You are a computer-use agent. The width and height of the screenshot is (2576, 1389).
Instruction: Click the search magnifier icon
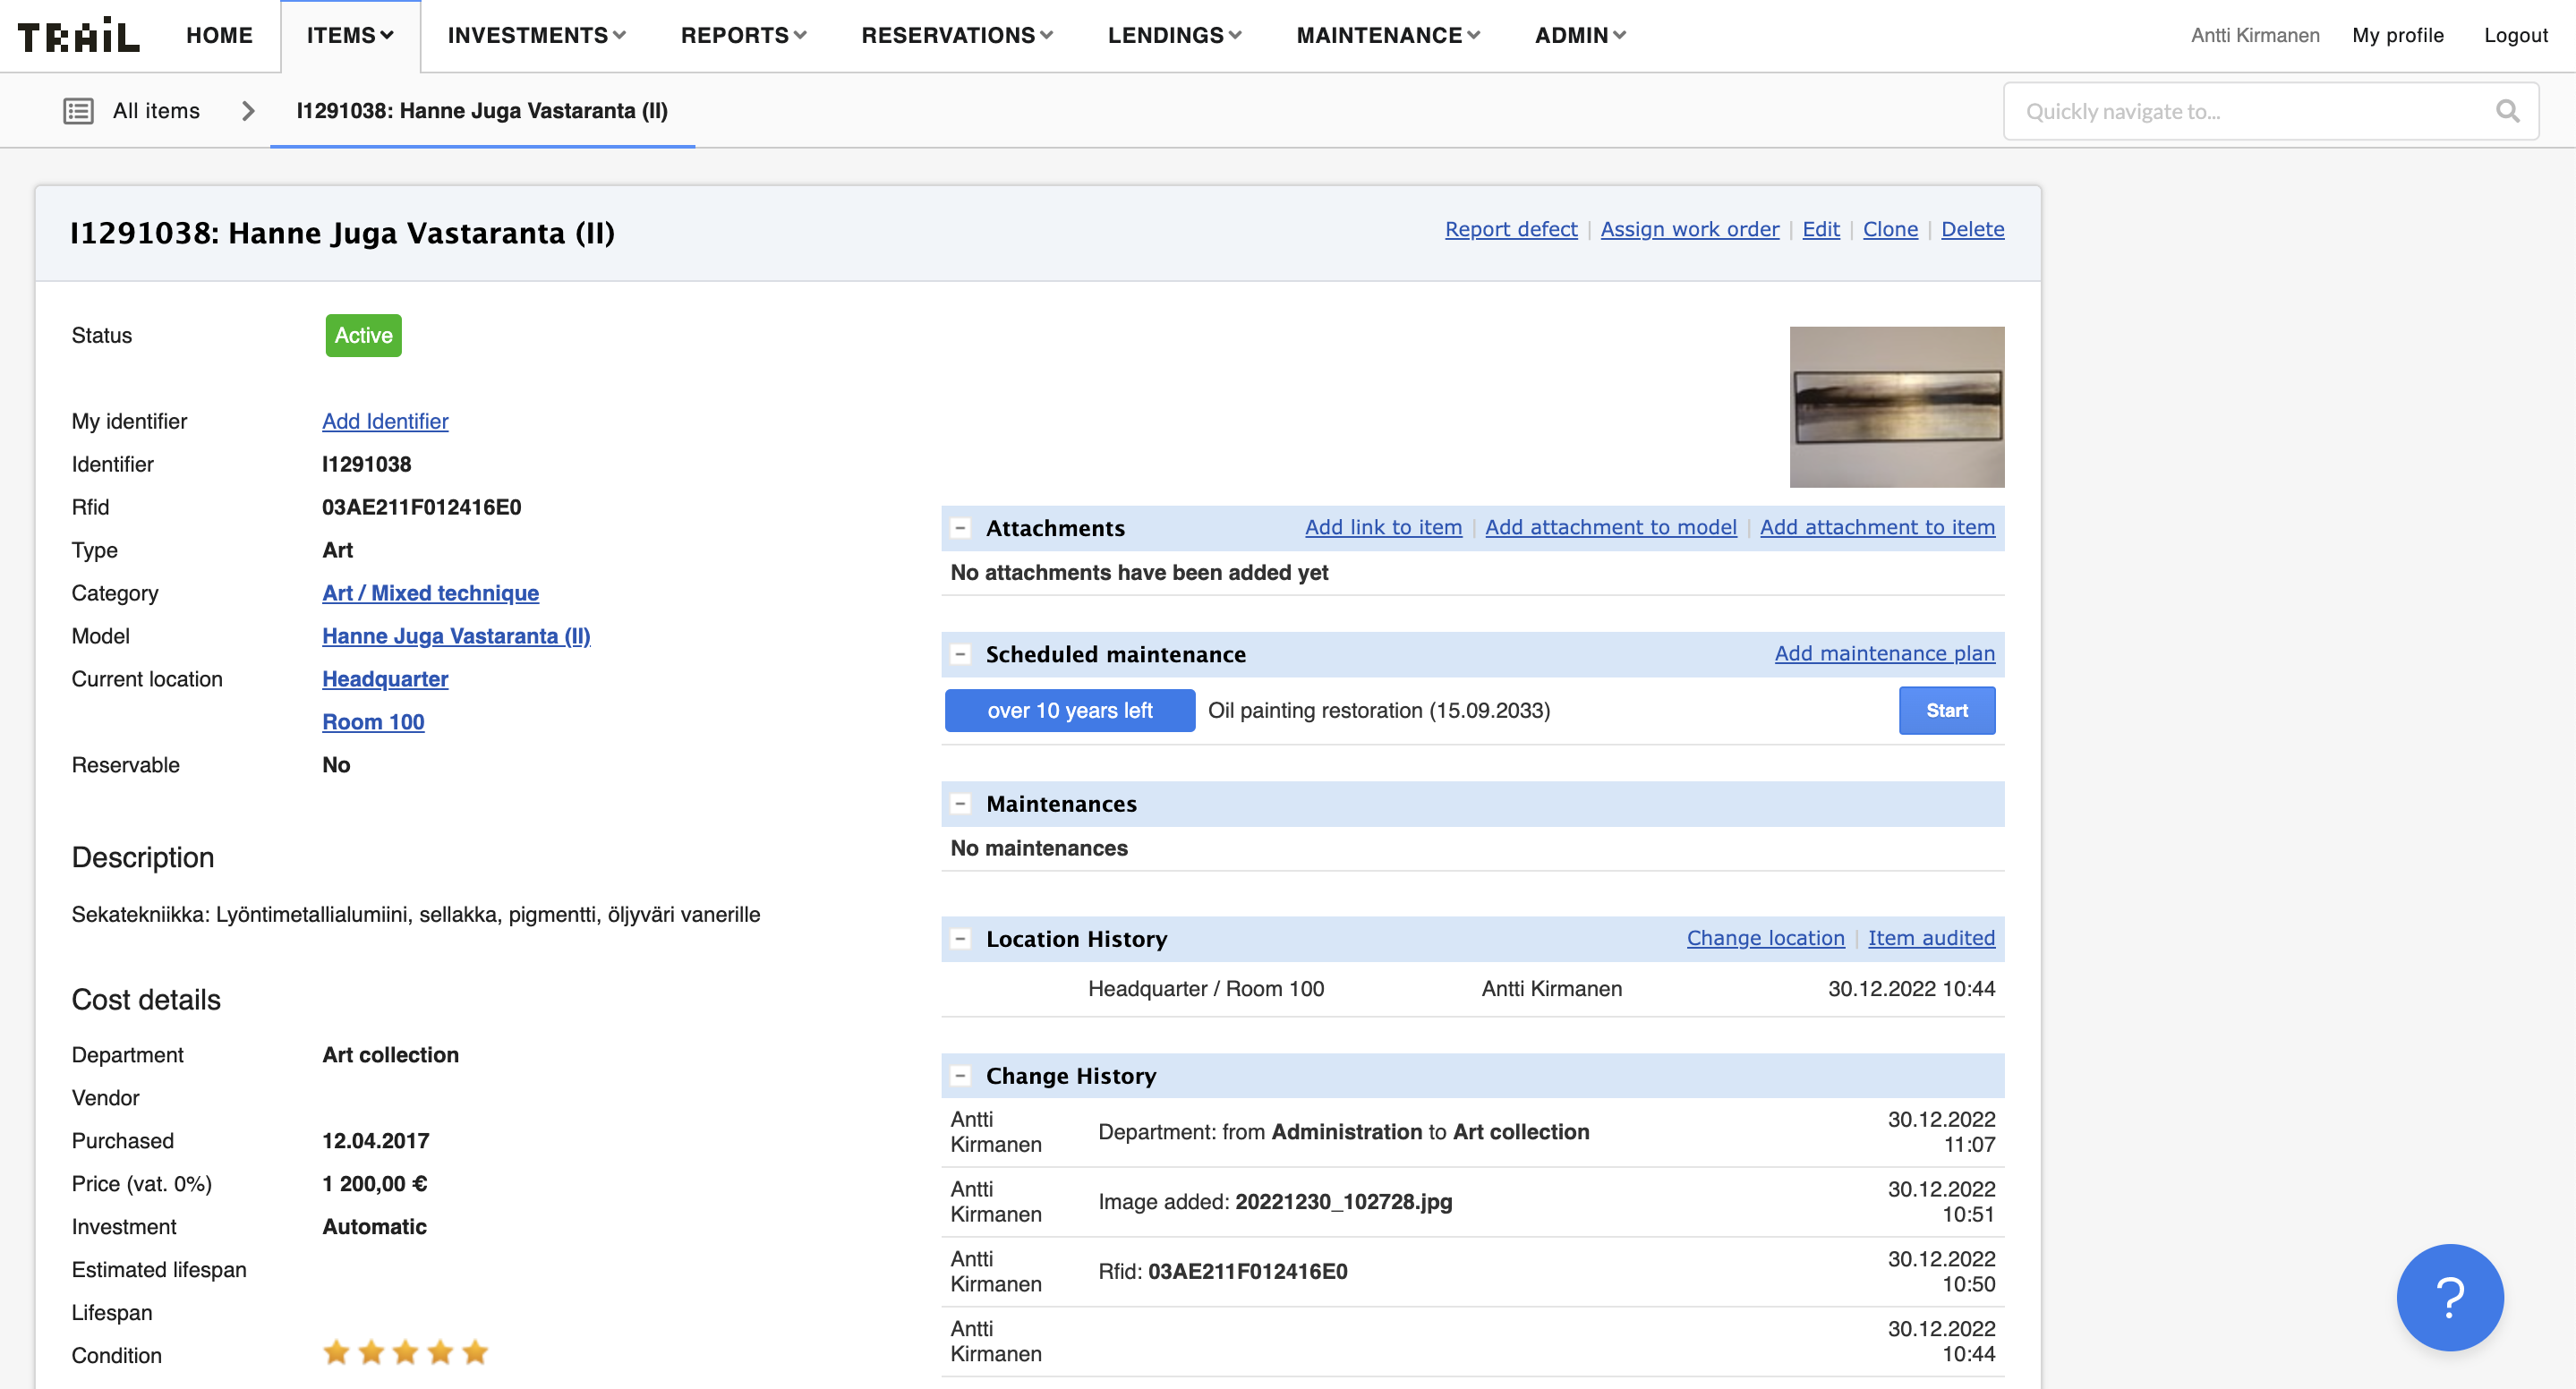(2507, 111)
